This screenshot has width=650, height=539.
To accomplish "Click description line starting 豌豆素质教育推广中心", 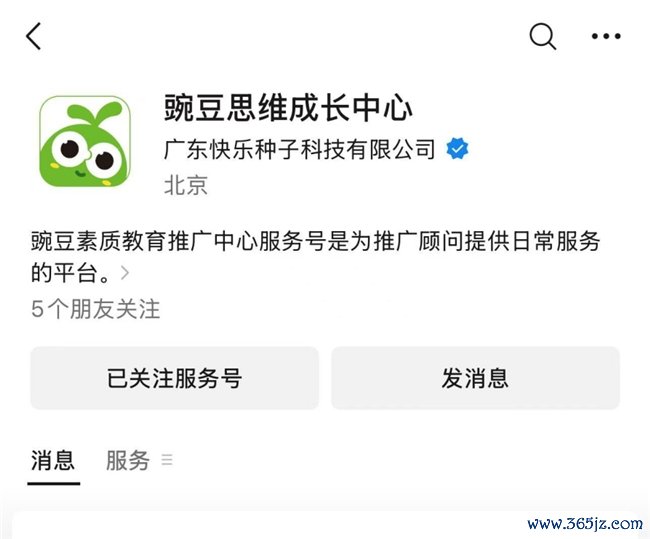I will coord(315,241).
